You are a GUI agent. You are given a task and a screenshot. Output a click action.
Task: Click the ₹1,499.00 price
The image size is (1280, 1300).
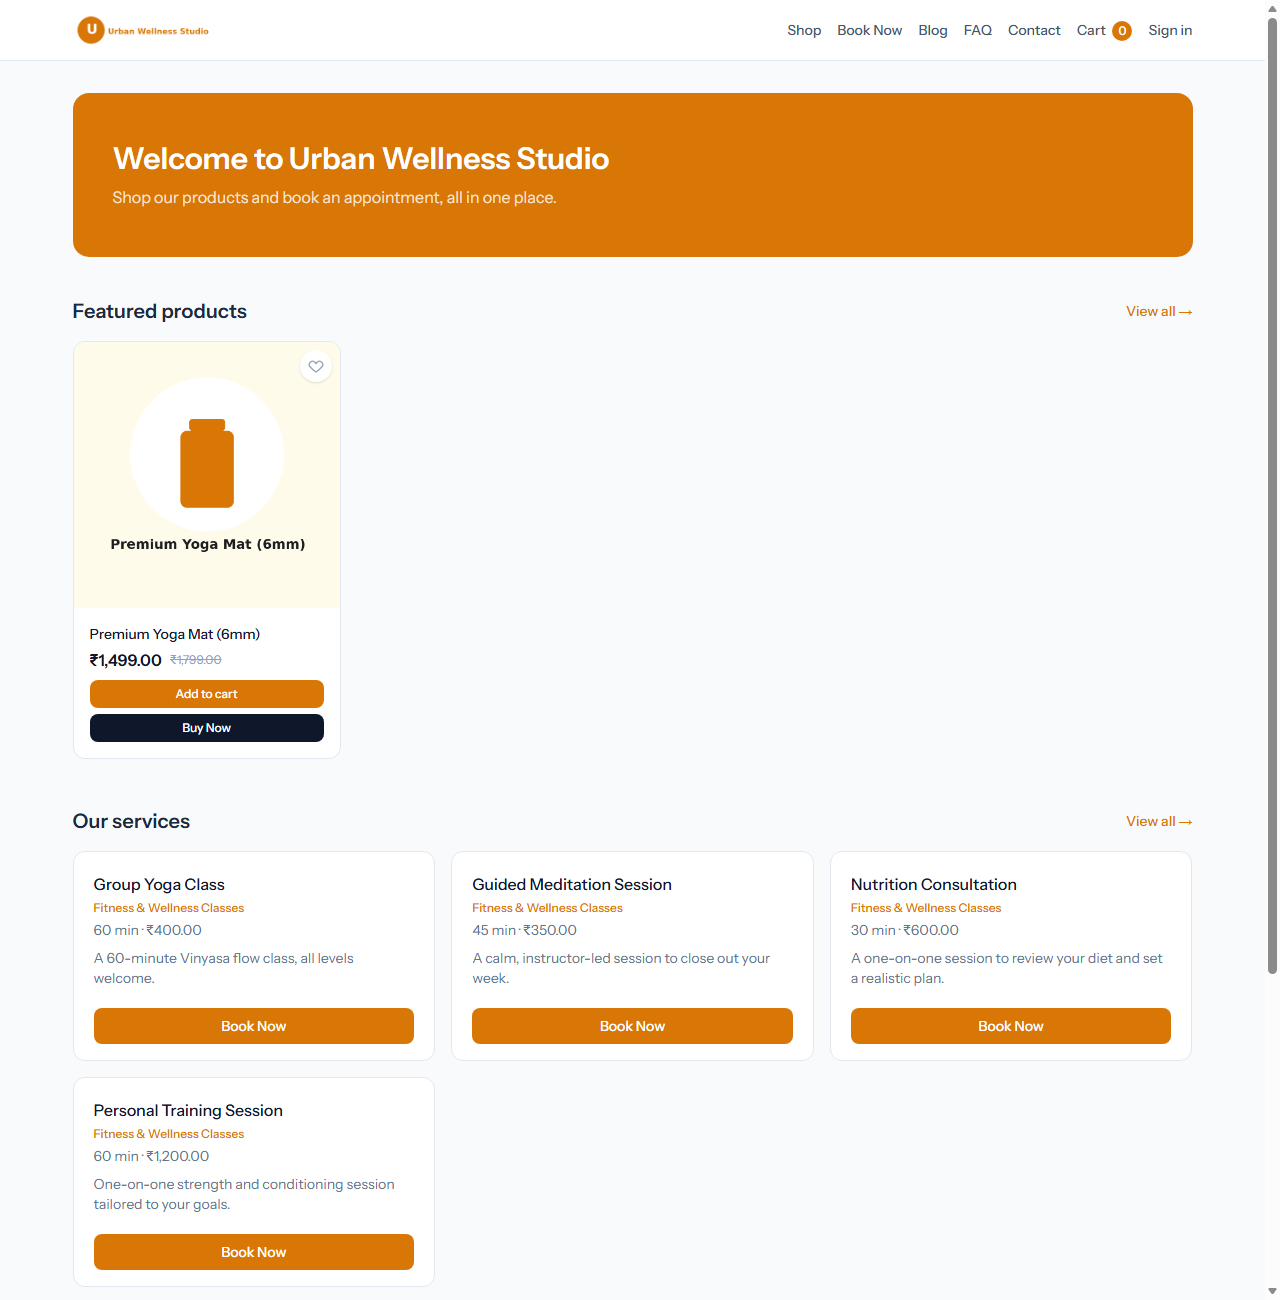[x=125, y=660]
